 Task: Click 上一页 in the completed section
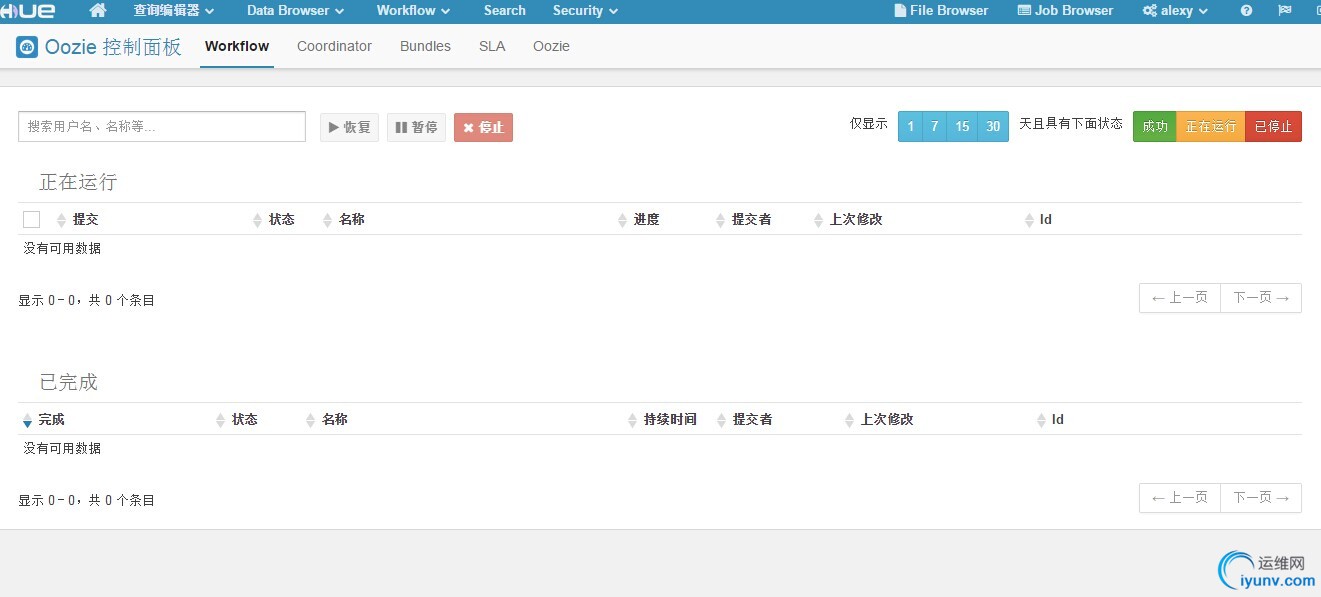coord(1180,498)
